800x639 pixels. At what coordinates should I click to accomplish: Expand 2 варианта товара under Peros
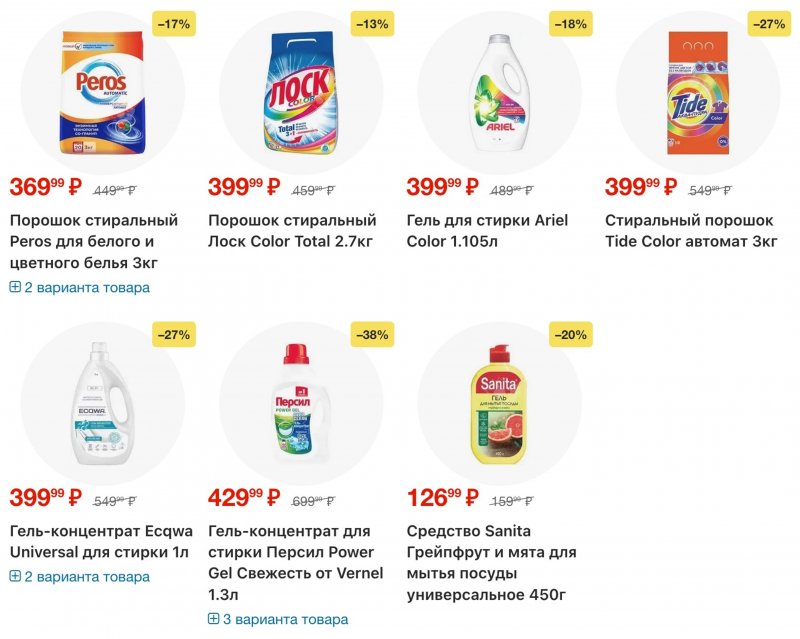[x=86, y=288]
